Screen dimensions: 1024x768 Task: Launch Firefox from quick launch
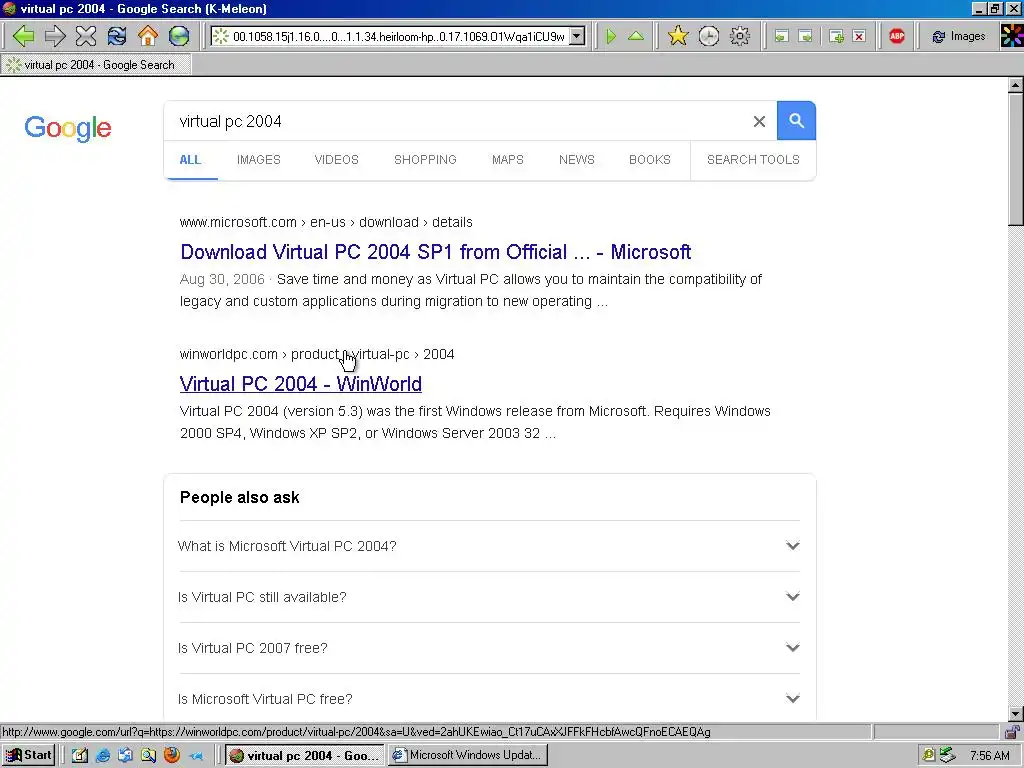point(172,756)
